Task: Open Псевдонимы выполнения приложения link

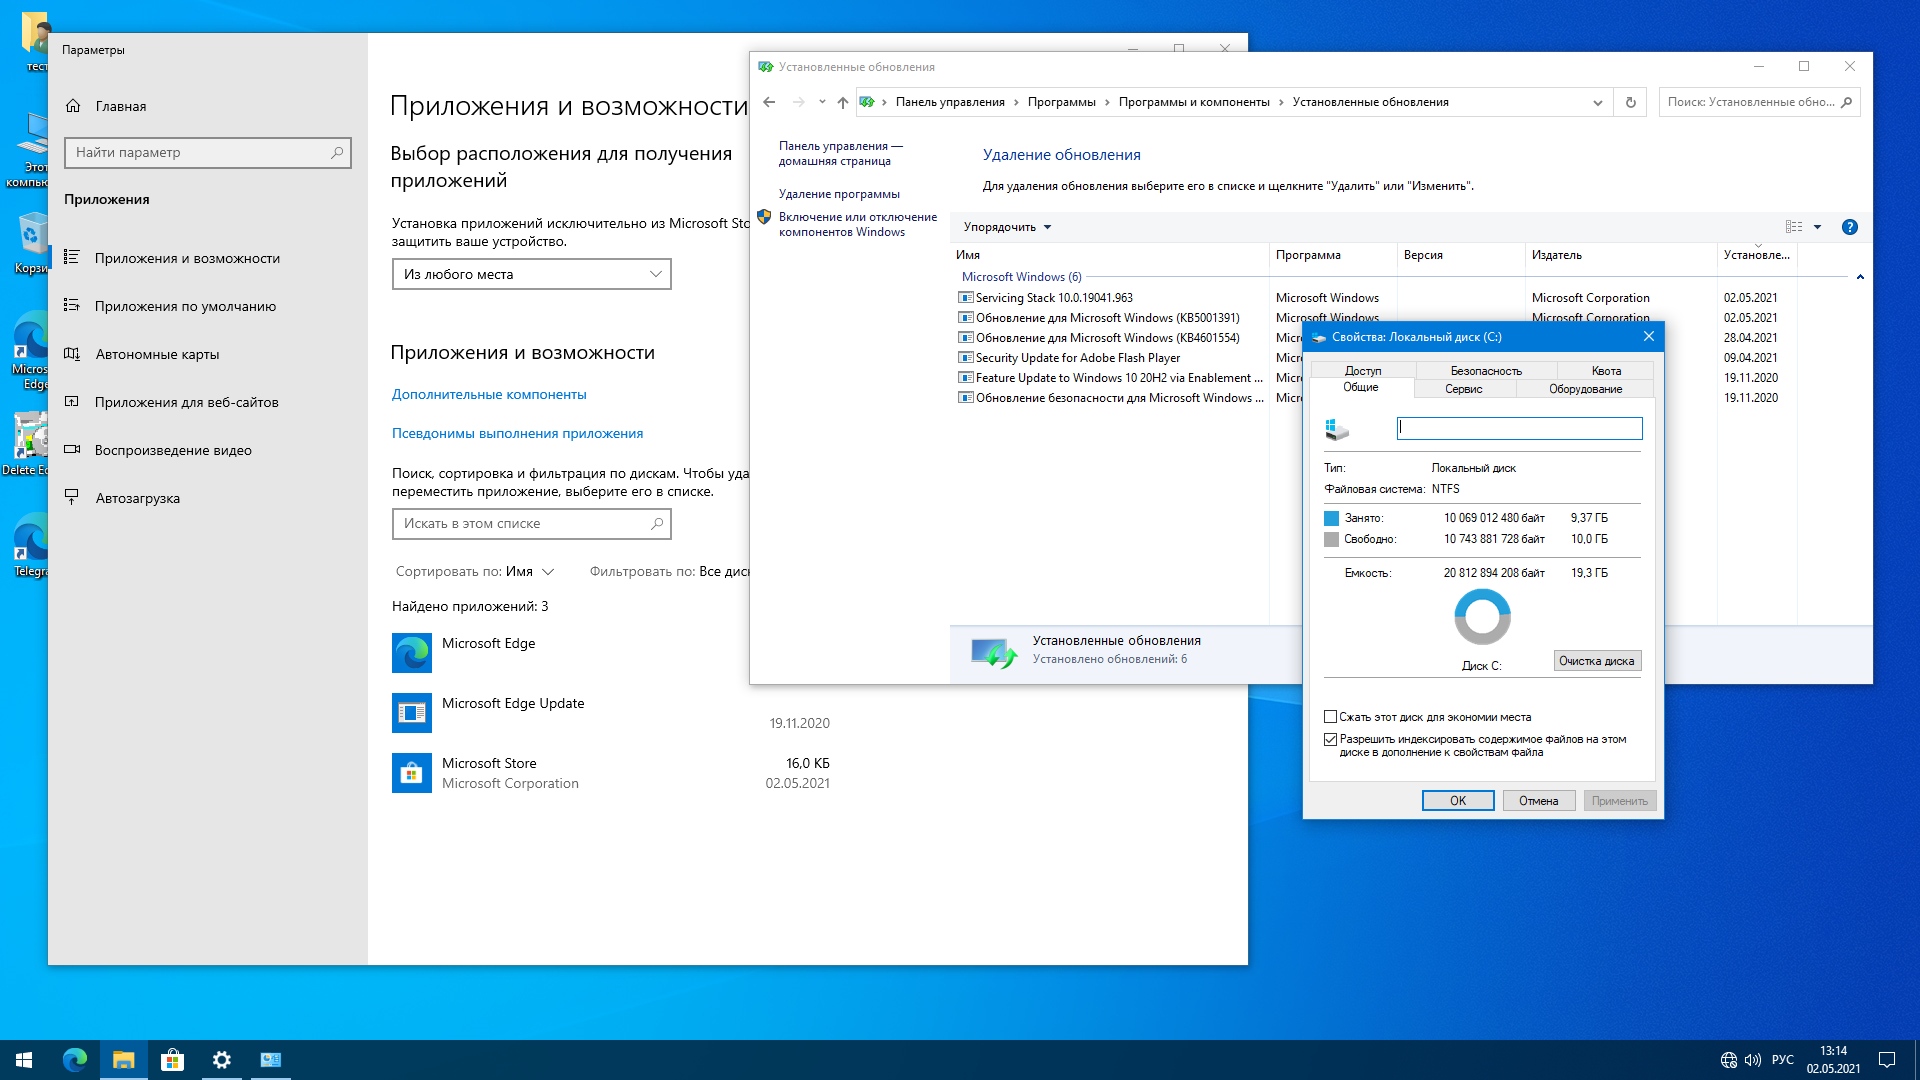Action: coord(517,433)
